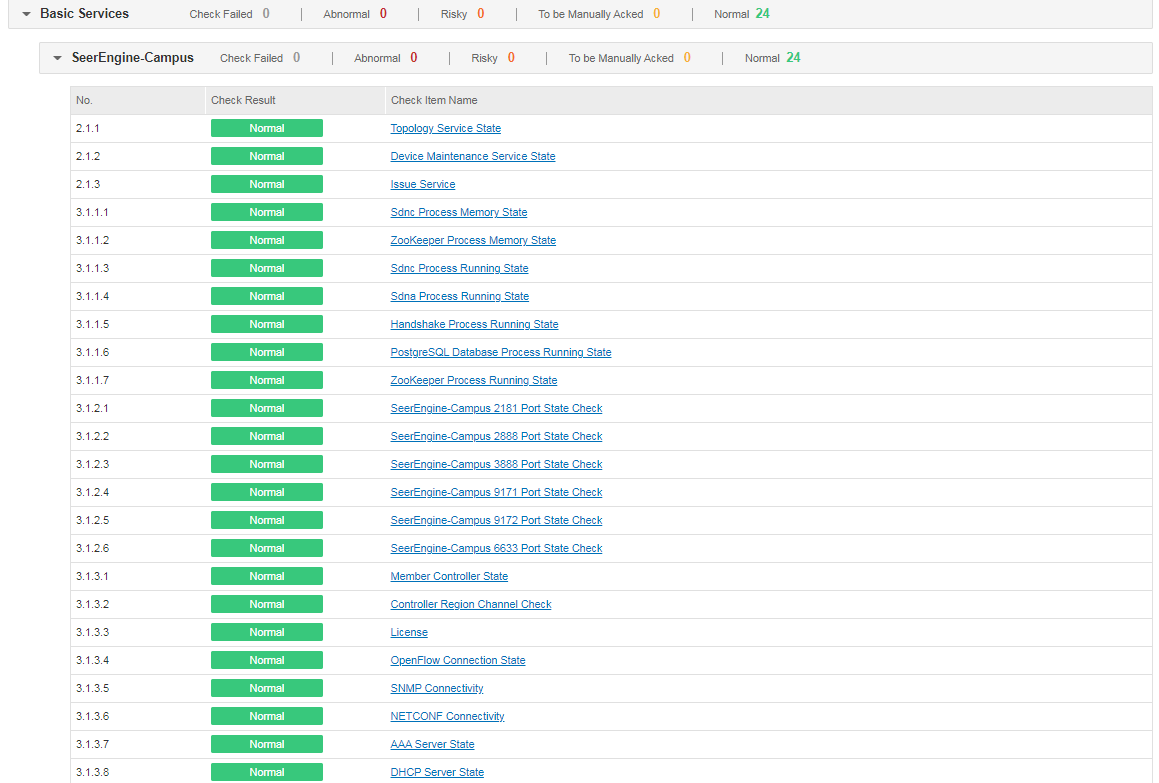Click the SeerEngine-Campus heading text
1159x783 pixels.
(x=132, y=58)
